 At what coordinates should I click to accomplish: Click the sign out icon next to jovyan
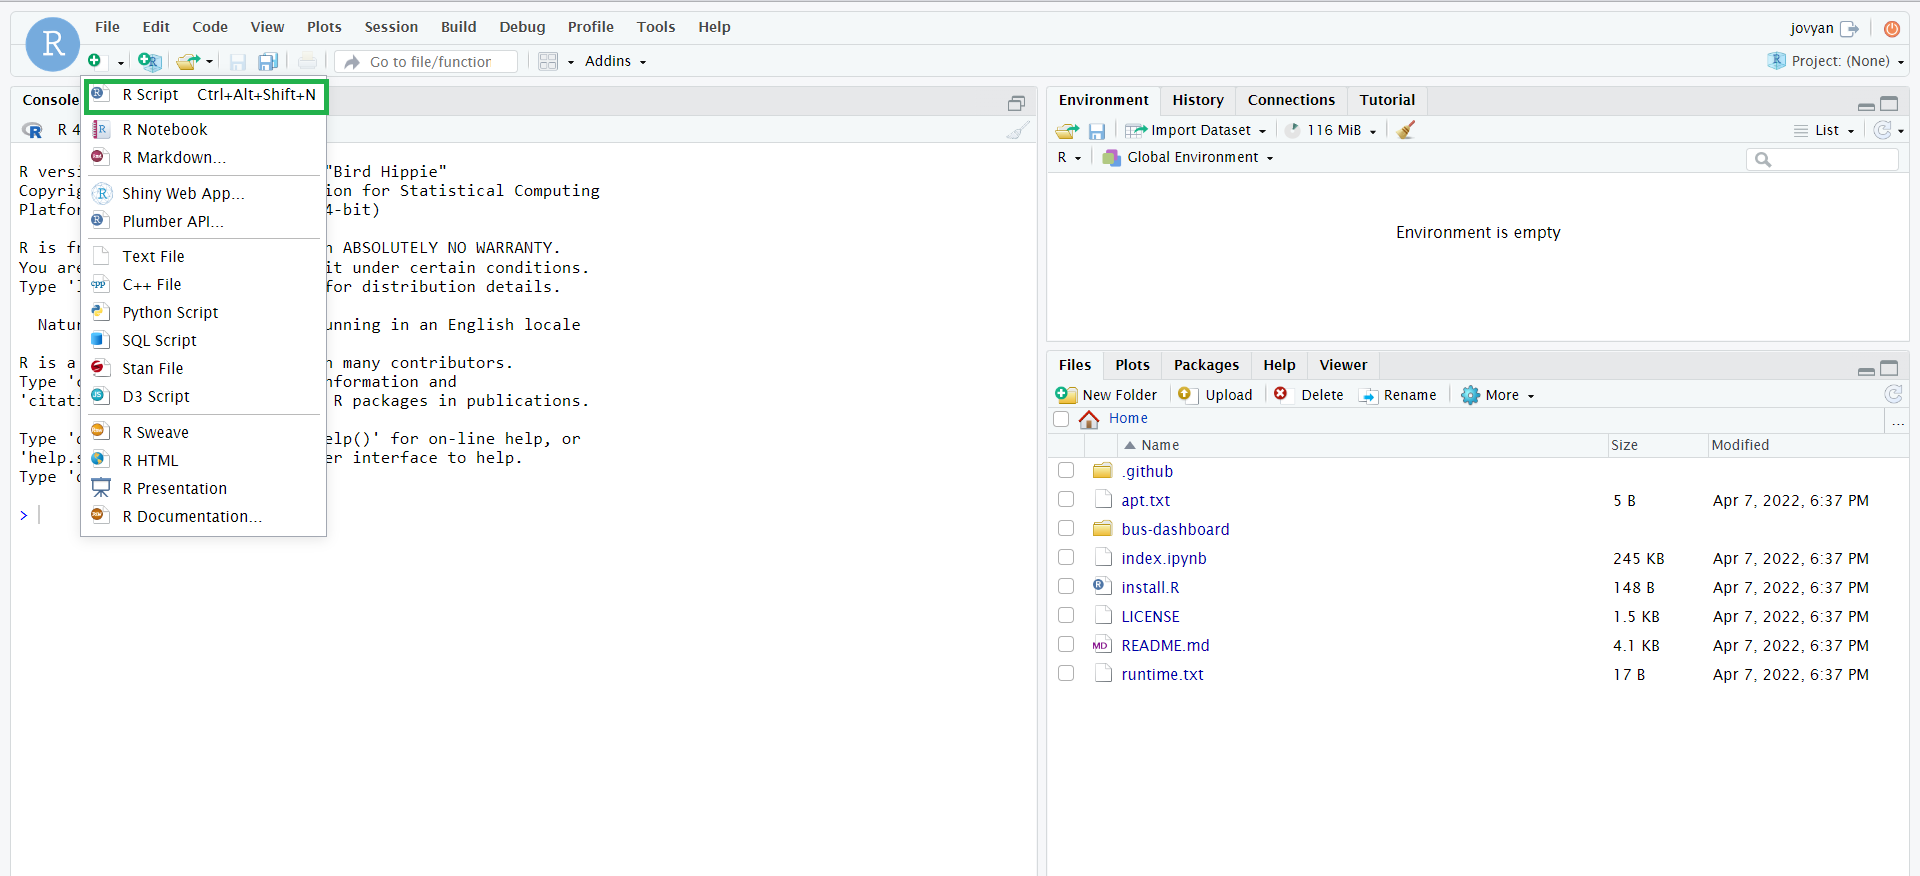[1849, 29]
